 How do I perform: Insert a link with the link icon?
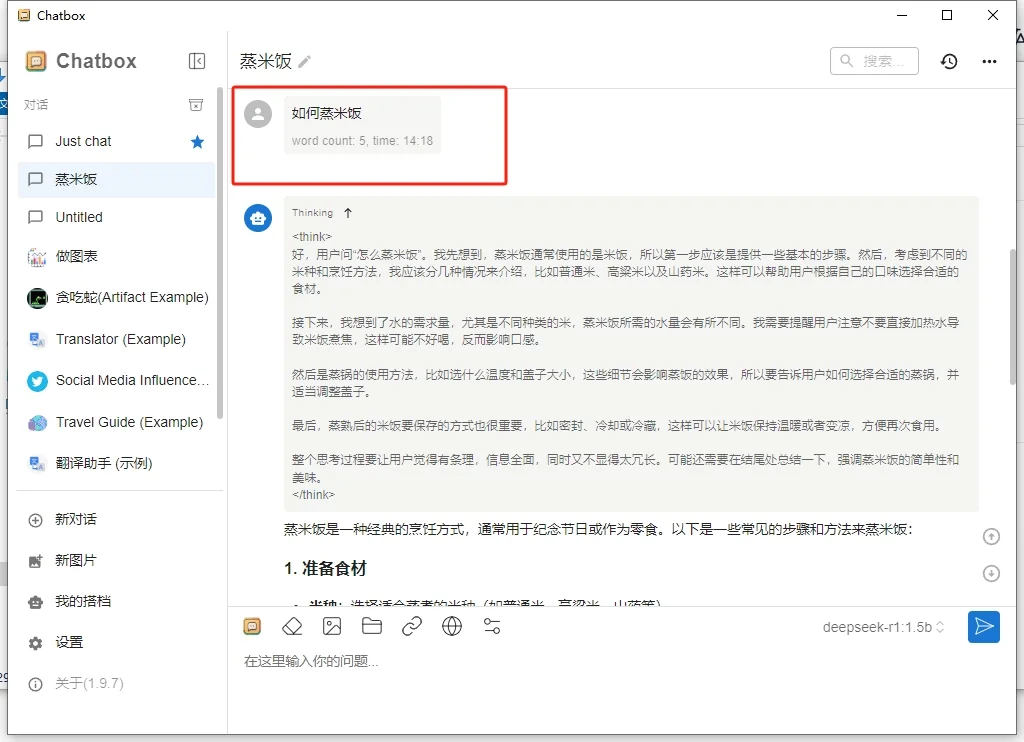tap(411, 626)
